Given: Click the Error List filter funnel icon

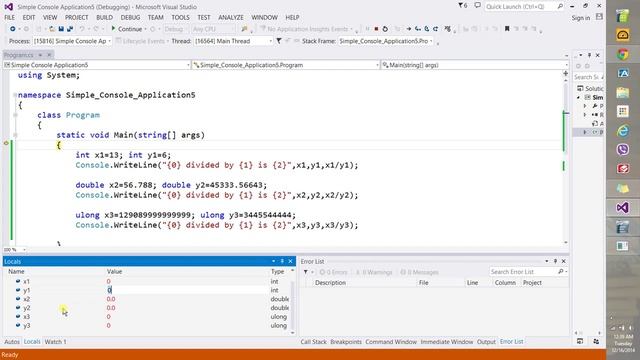Looking at the screenshot, I should coord(306,272).
